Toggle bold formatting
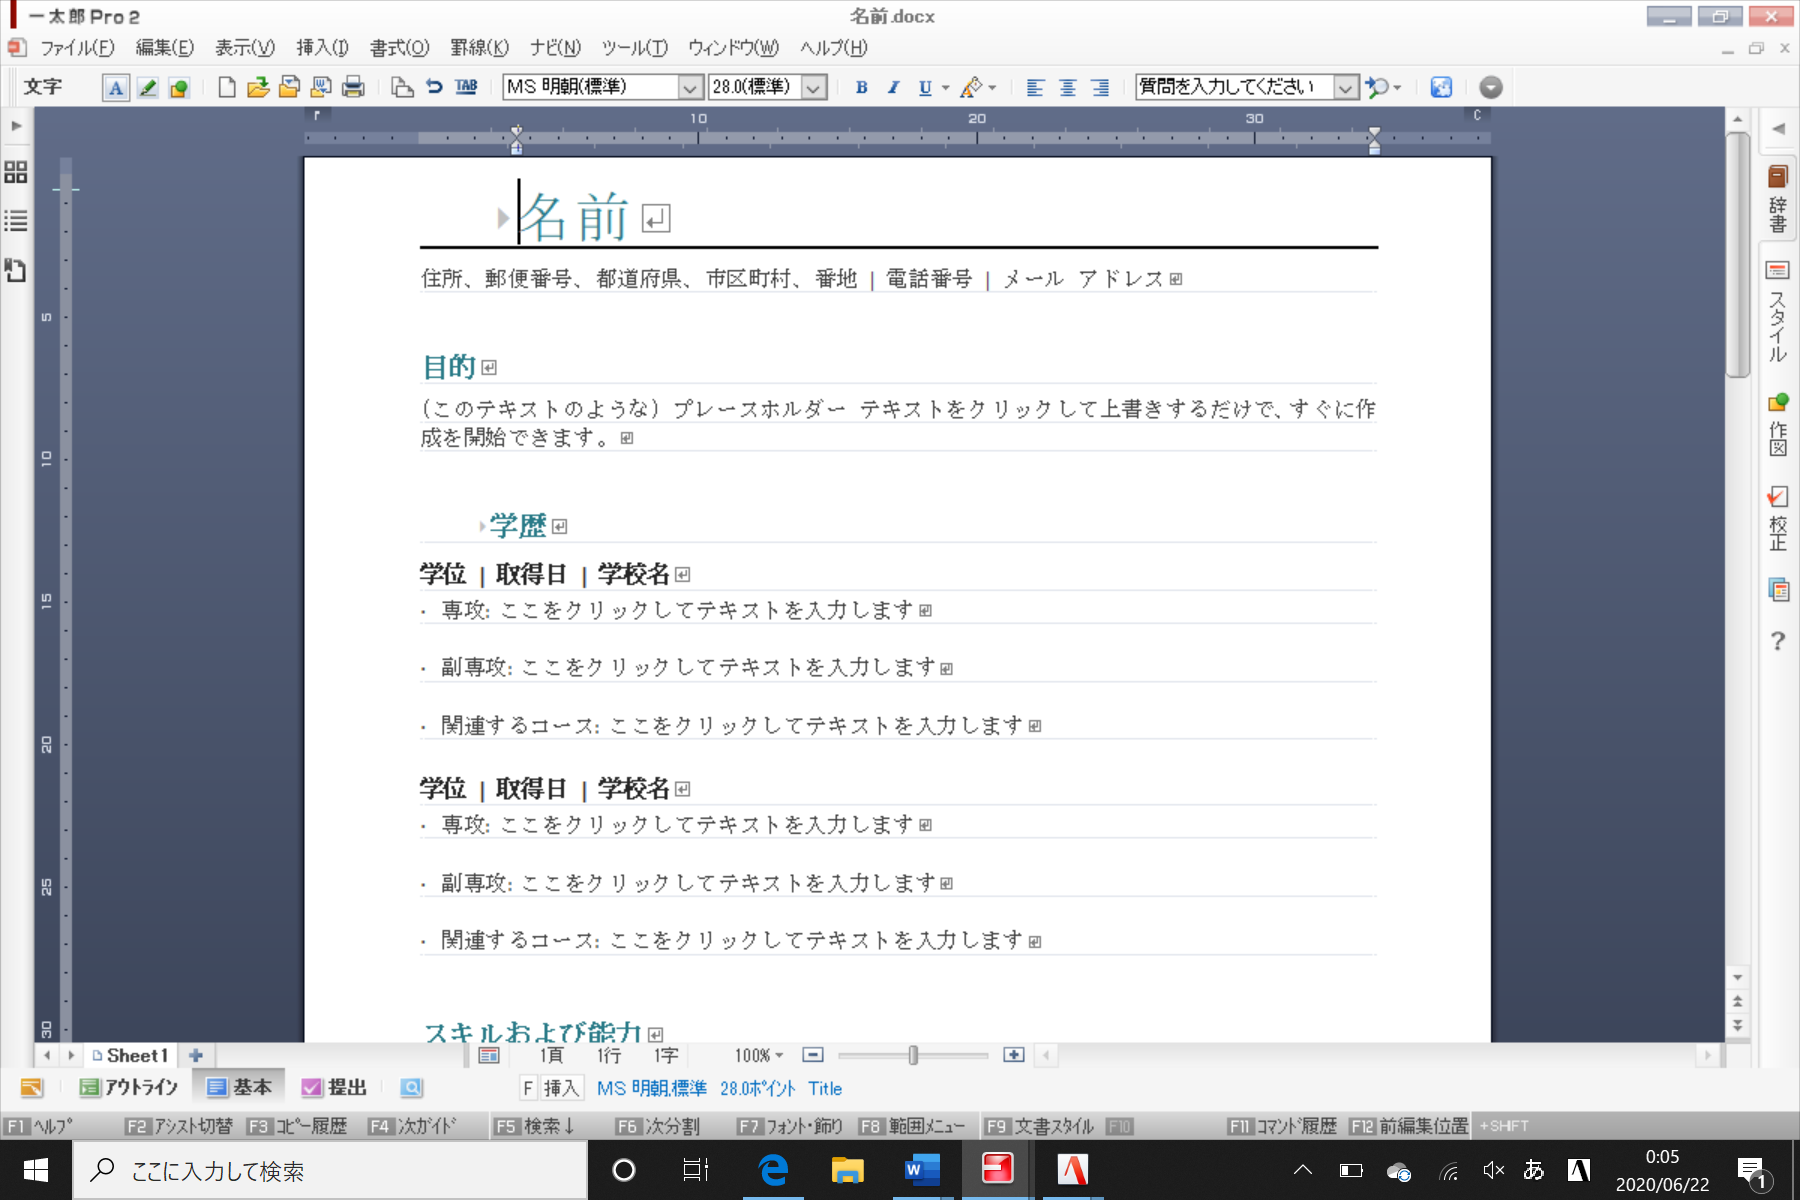The height and width of the screenshot is (1200, 1800). (862, 87)
